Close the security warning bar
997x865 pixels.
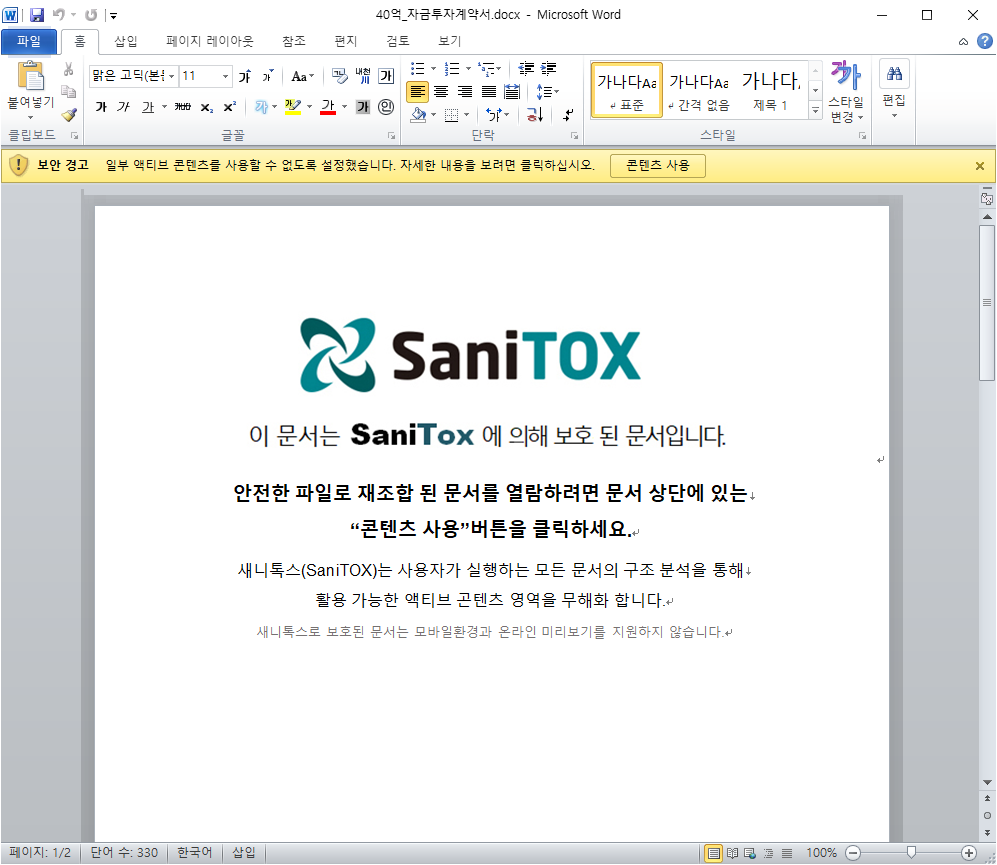click(x=980, y=166)
